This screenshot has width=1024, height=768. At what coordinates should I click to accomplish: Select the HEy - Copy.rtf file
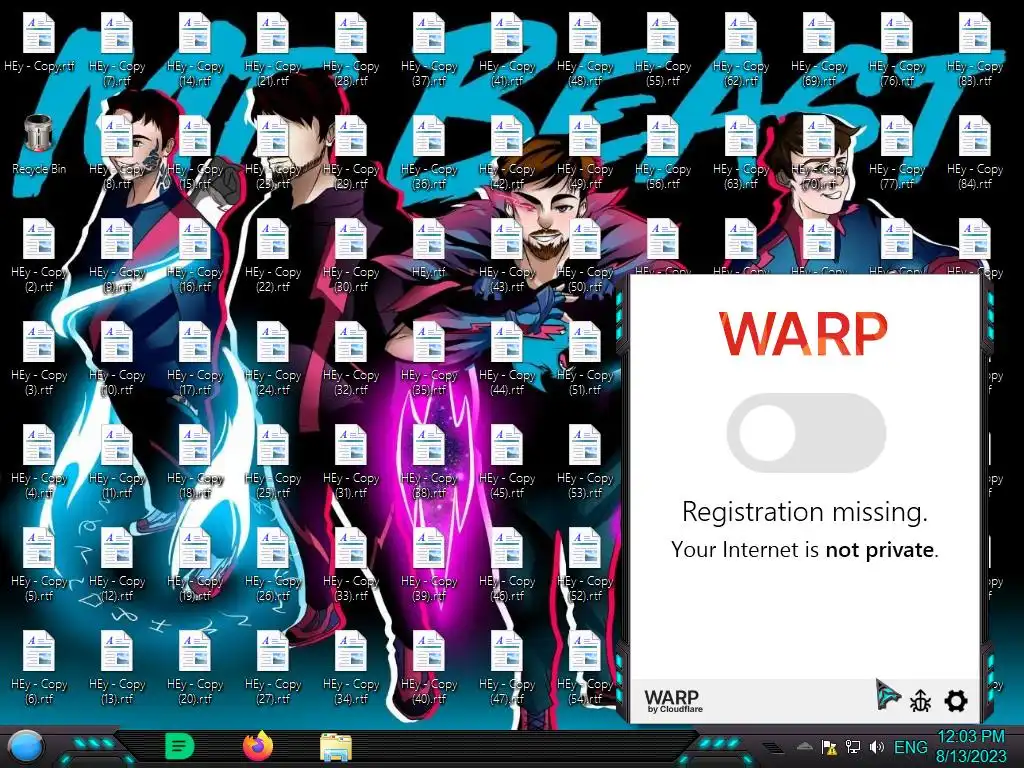tap(39, 42)
